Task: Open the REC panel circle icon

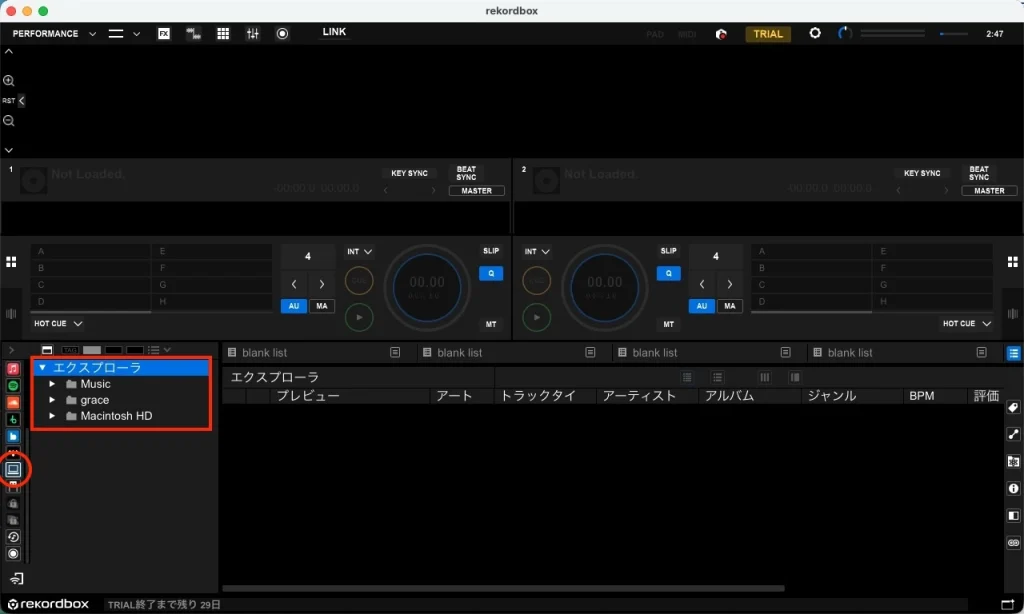Action: (283, 33)
